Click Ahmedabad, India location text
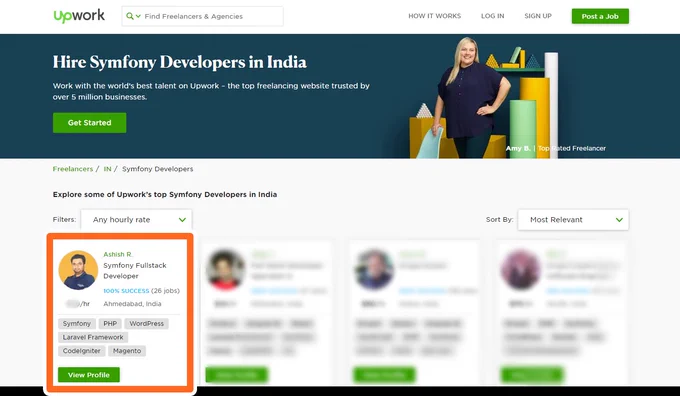680x396 pixels. (x=132, y=304)
